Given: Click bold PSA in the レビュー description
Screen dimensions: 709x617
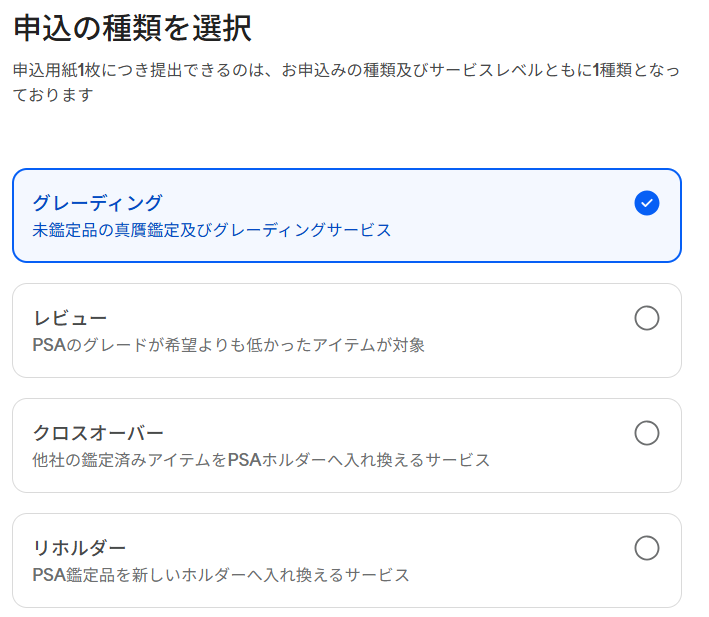Looking at the screenshot, I should point(48,345).
